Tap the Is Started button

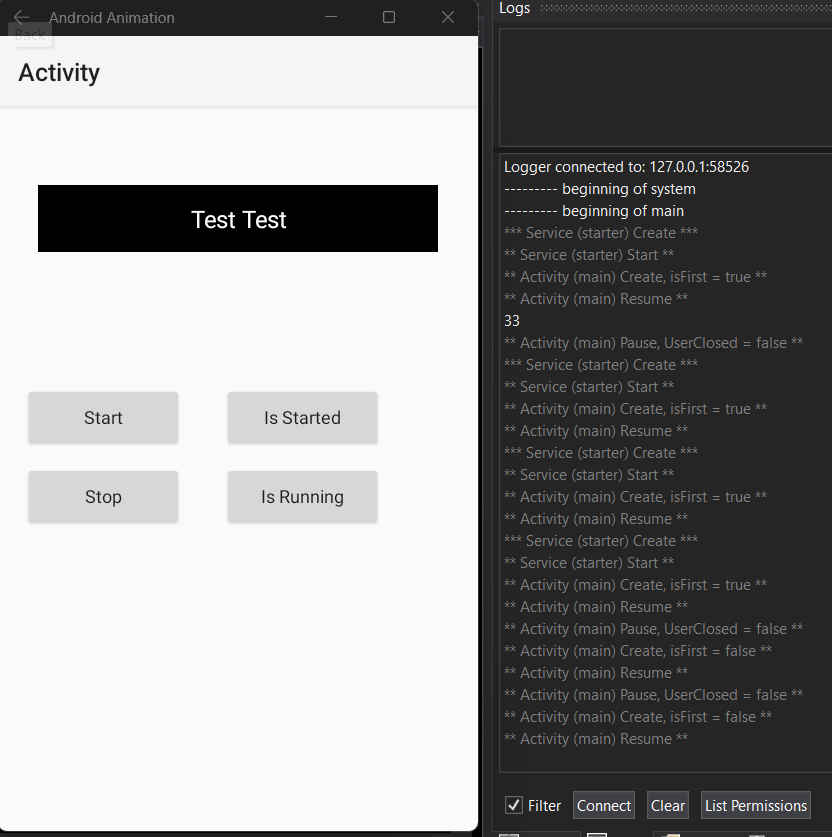click(302, 418)
